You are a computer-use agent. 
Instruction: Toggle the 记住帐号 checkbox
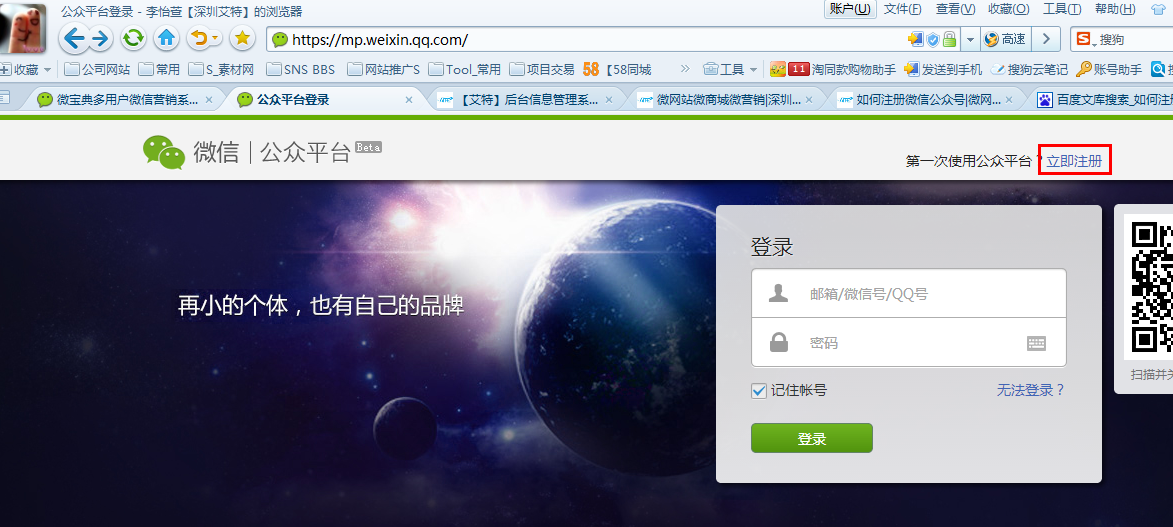click(x=759, y=390)
